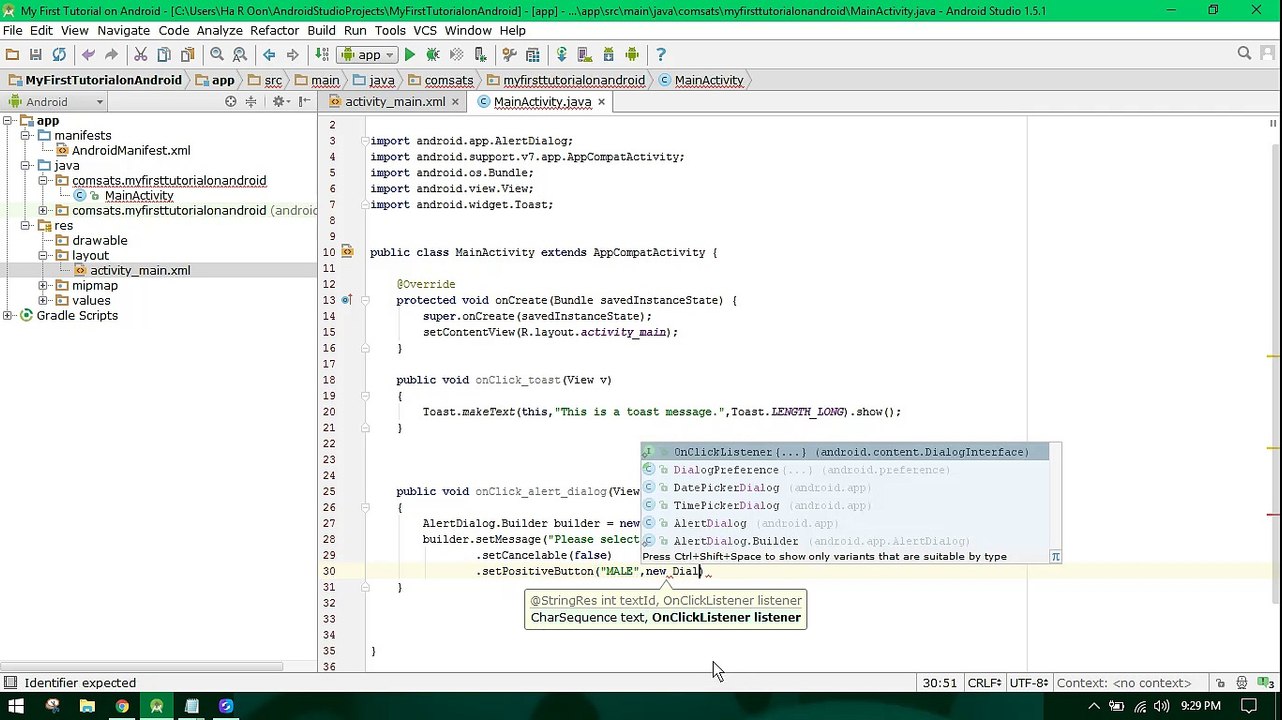The width and height of the screenshot is (1282, 720).
Task: Open file with the folder toolbar icon
Action: tap(12, 55)
